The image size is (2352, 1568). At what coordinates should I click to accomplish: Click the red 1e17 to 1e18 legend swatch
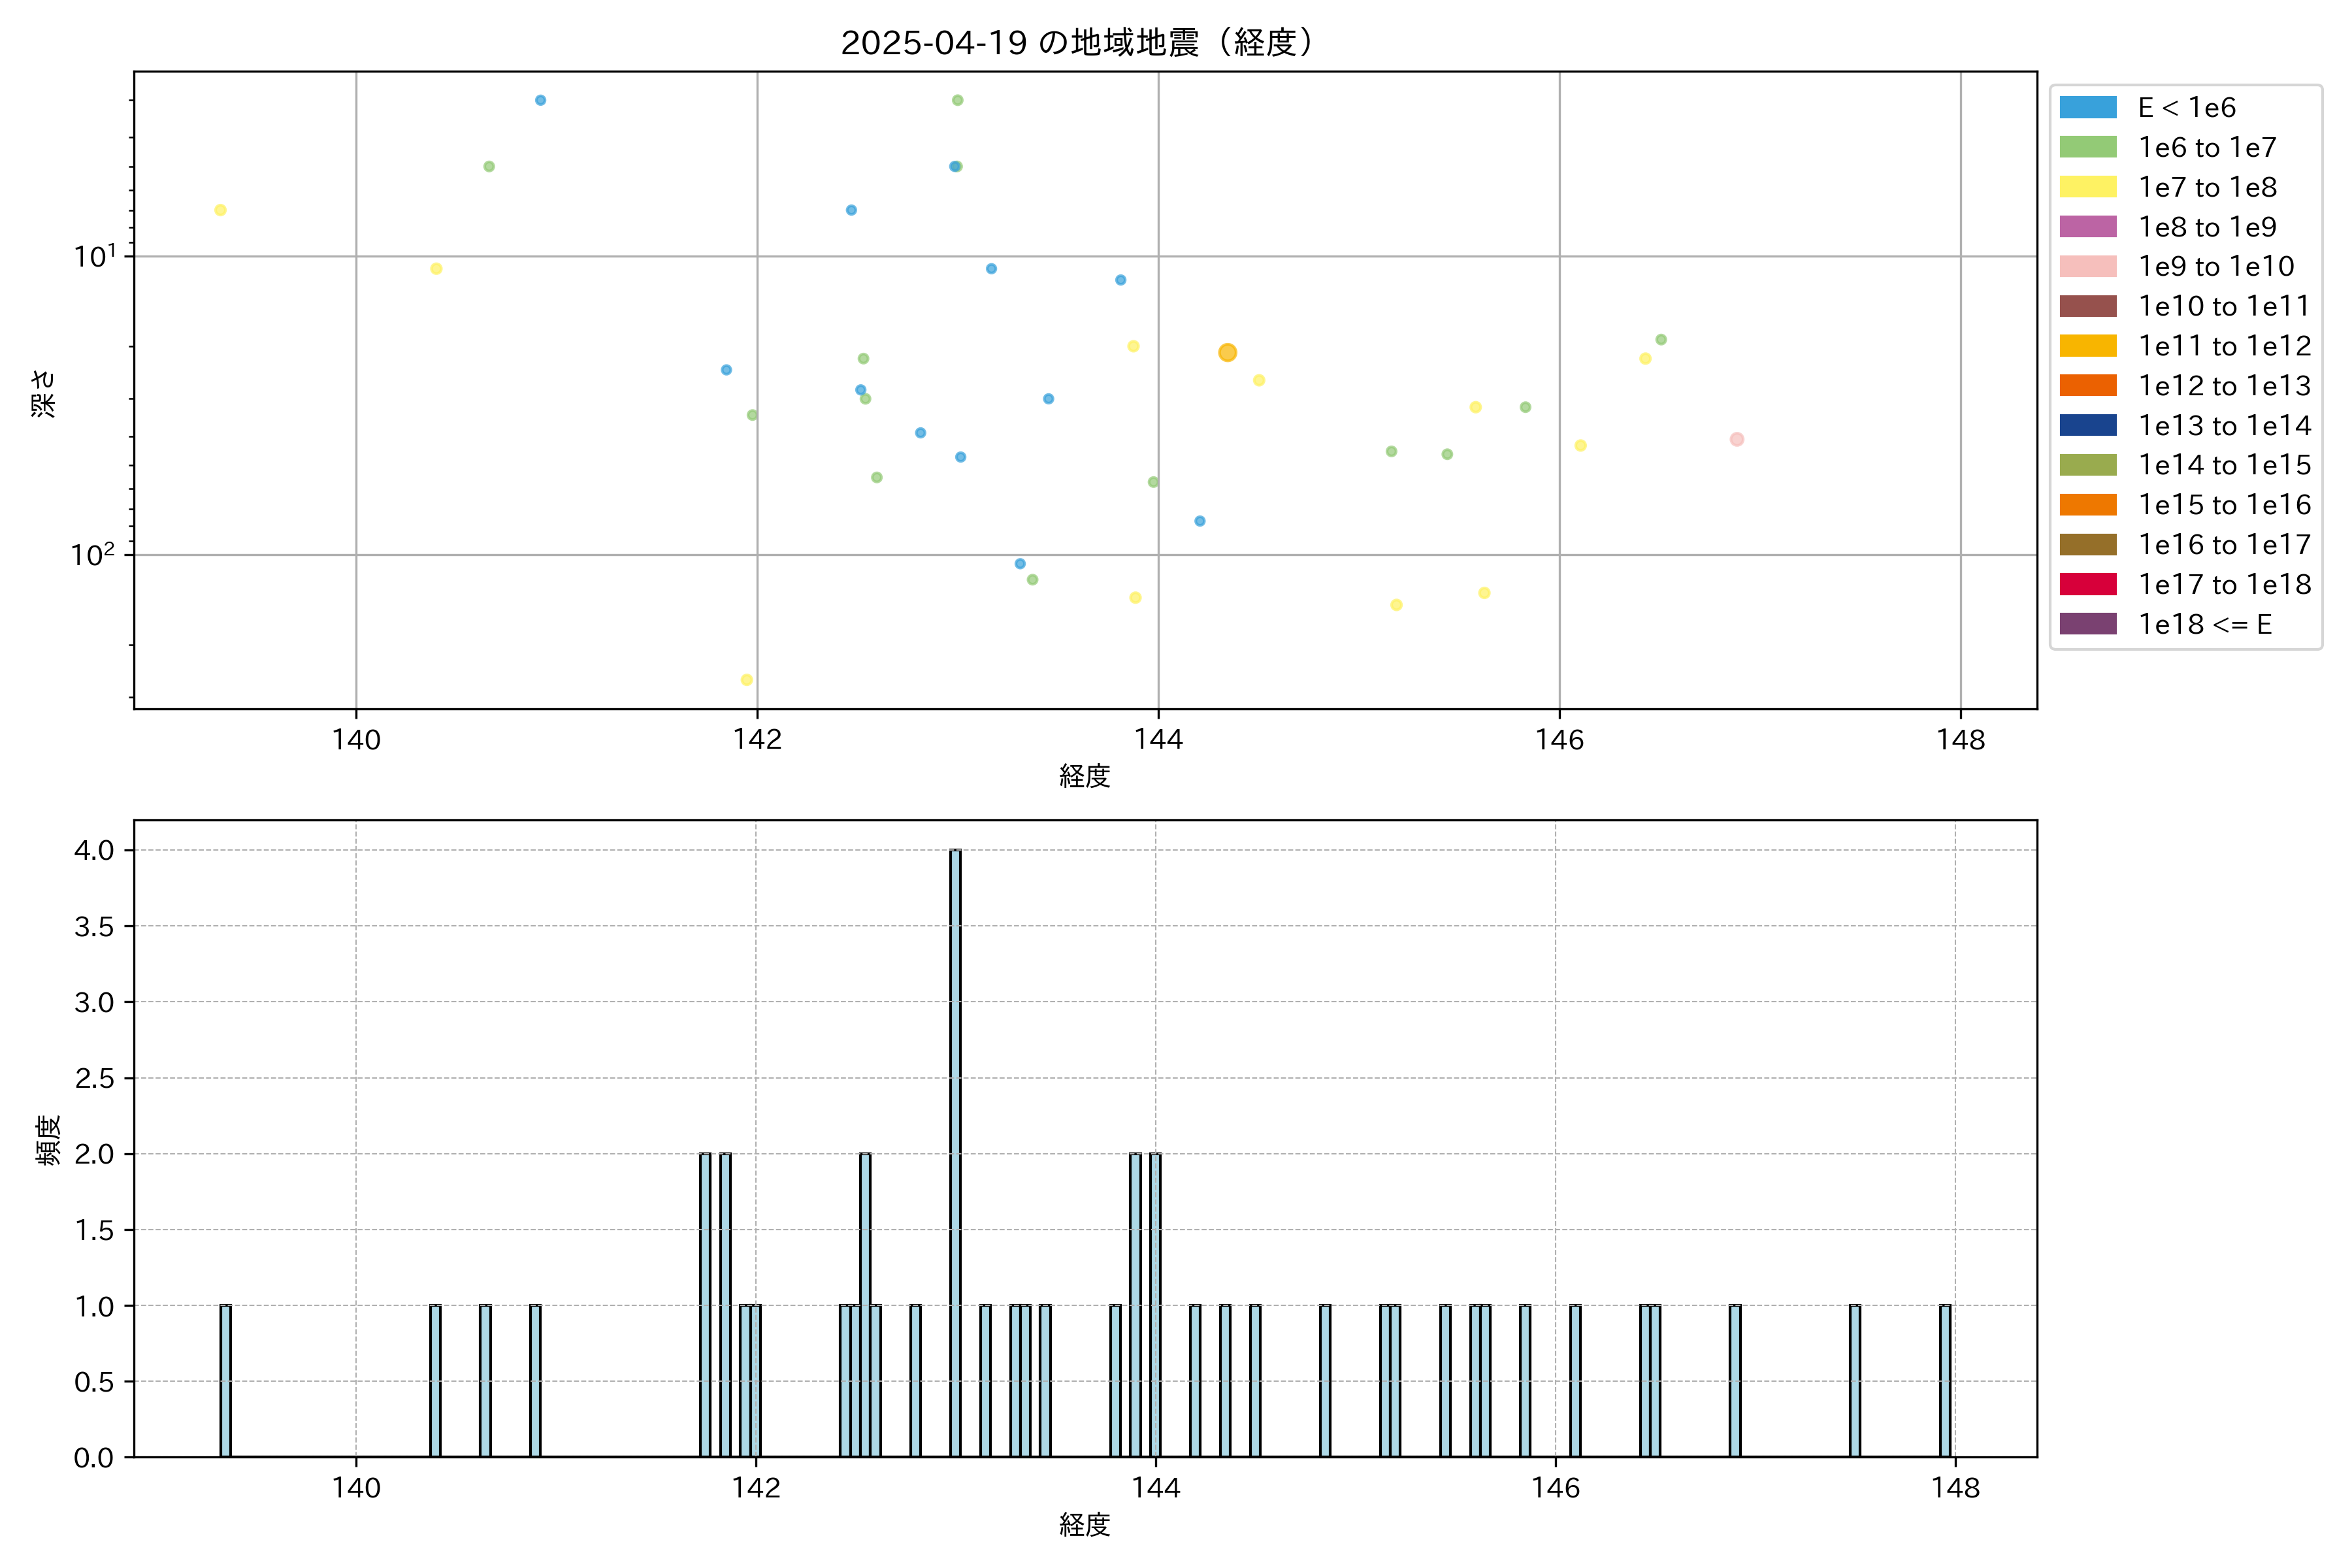[2087, 584]
